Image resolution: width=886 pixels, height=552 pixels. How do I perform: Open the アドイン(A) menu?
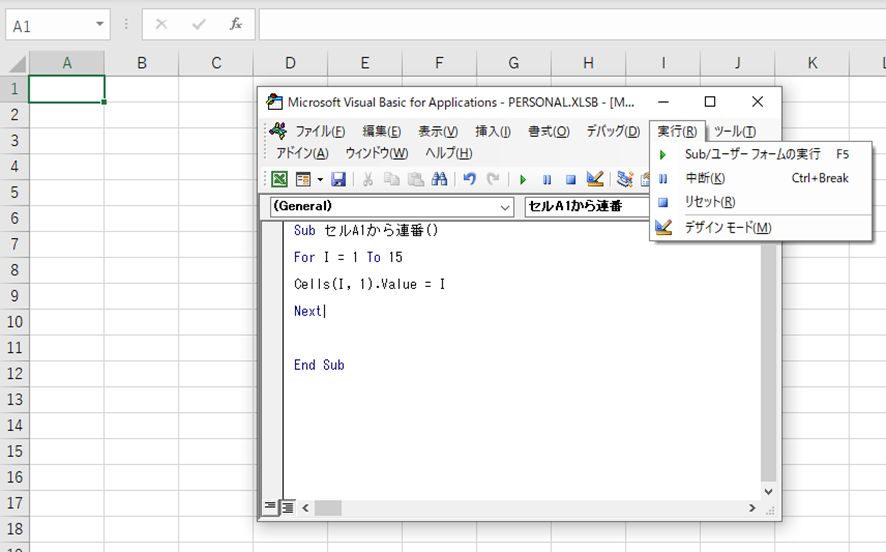[x=302, y=153]
